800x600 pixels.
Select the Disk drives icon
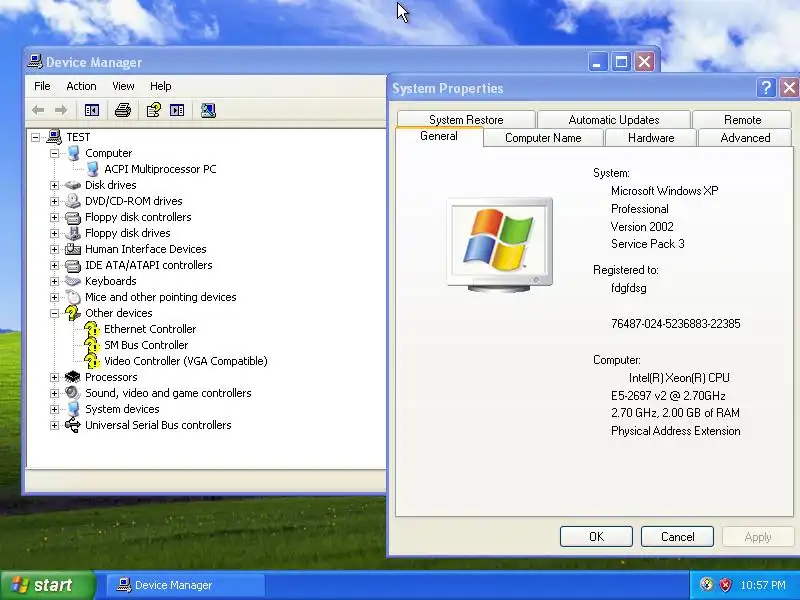pyautogui.click(x=73, y=185)
